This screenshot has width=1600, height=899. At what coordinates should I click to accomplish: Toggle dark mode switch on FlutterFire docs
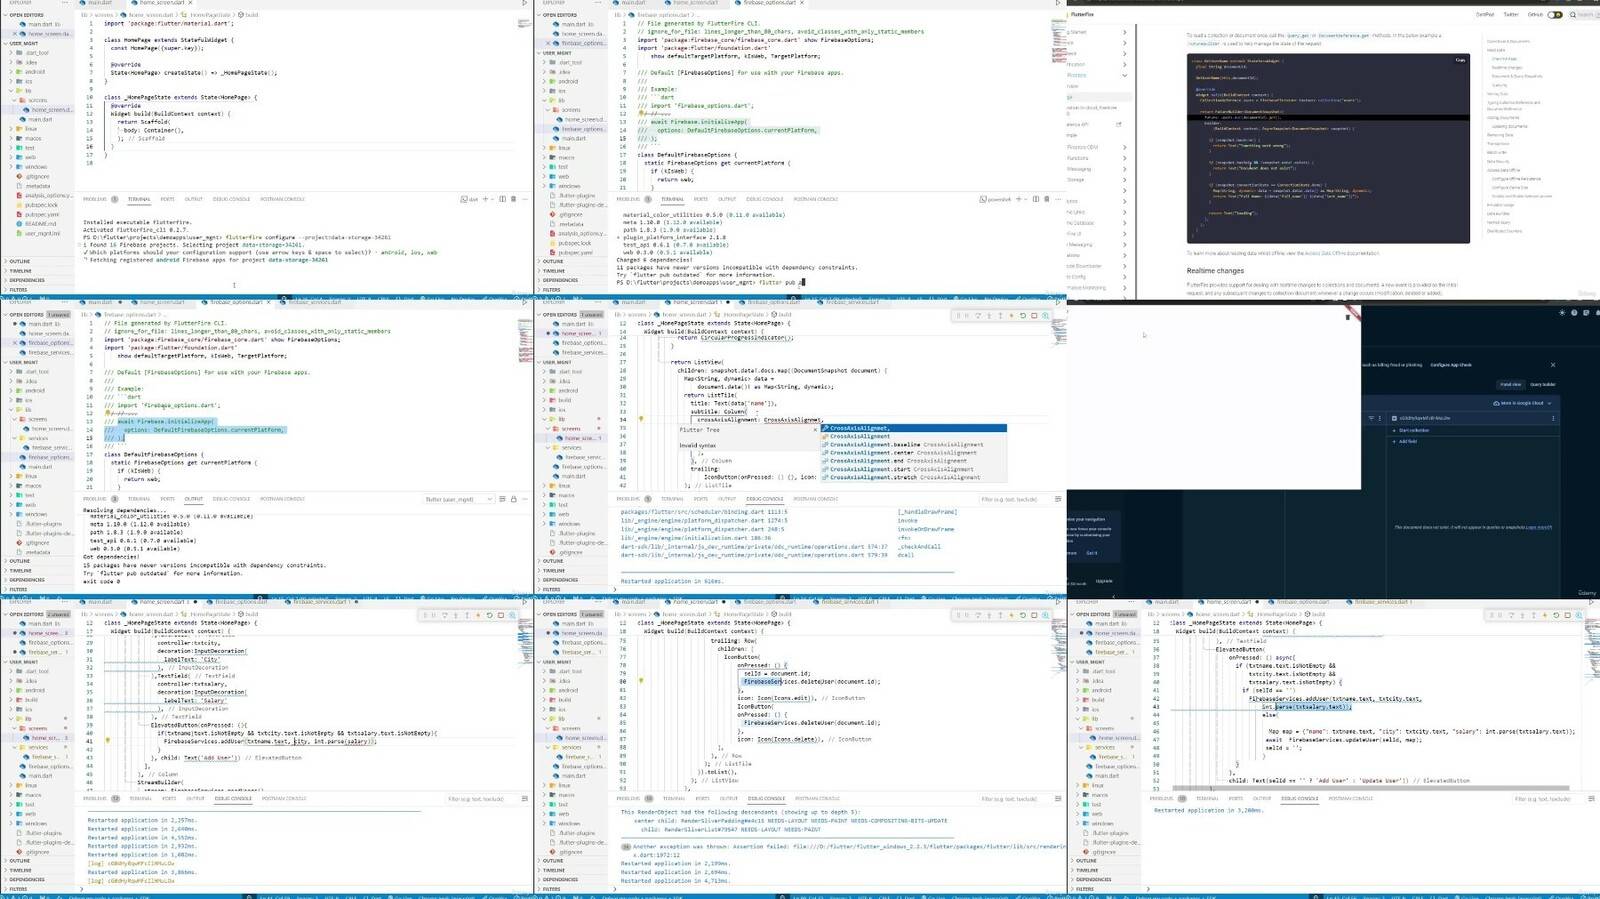[x=1555, y=14]
